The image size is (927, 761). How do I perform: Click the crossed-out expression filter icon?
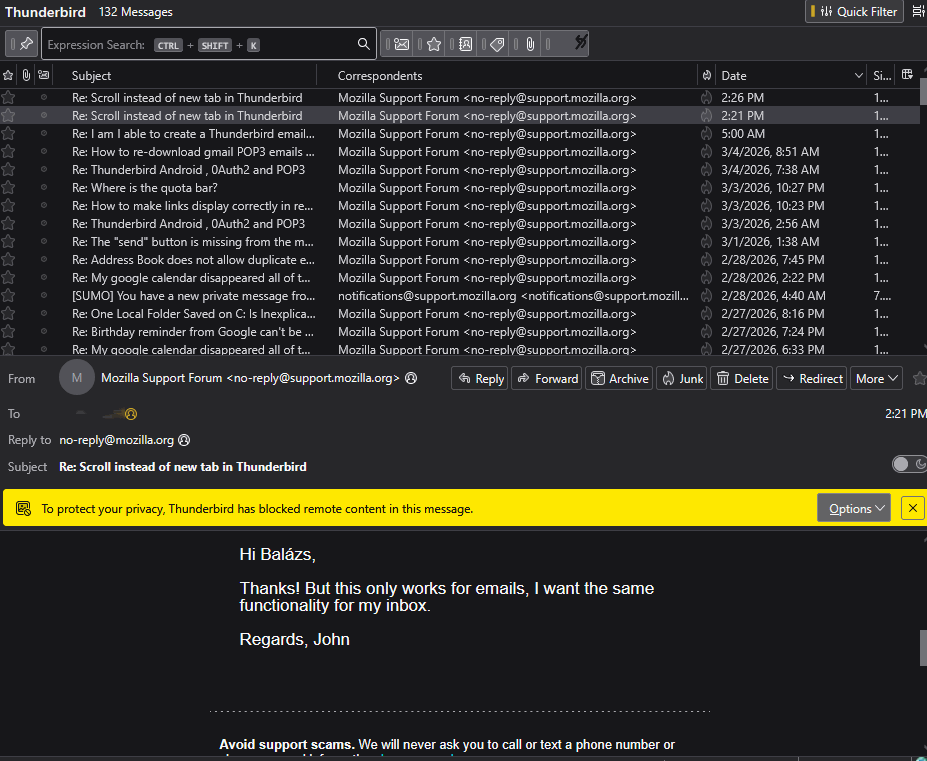tap(581, 43)
